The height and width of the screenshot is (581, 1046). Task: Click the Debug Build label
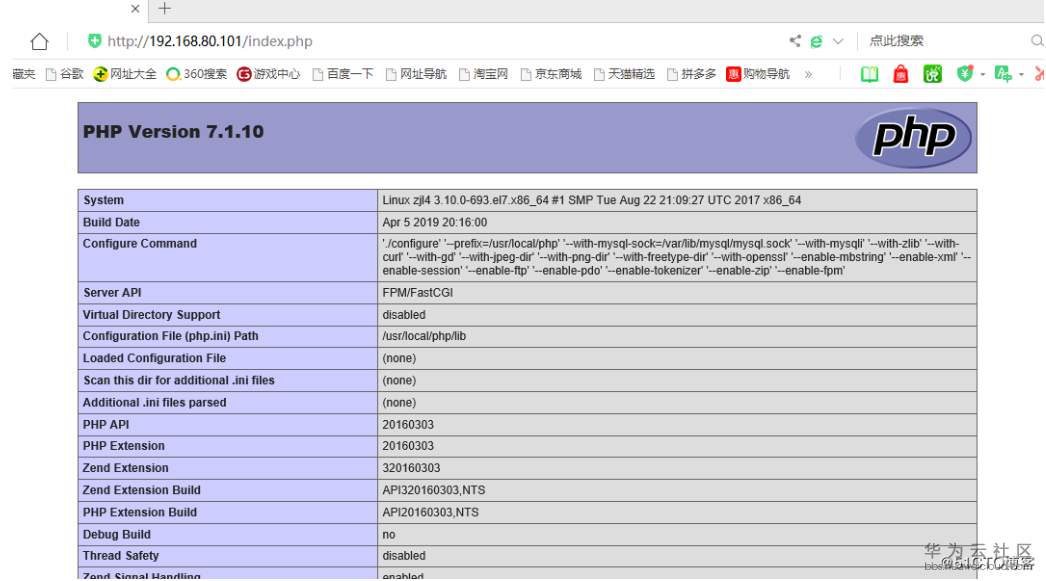click(x=117, y=534)
